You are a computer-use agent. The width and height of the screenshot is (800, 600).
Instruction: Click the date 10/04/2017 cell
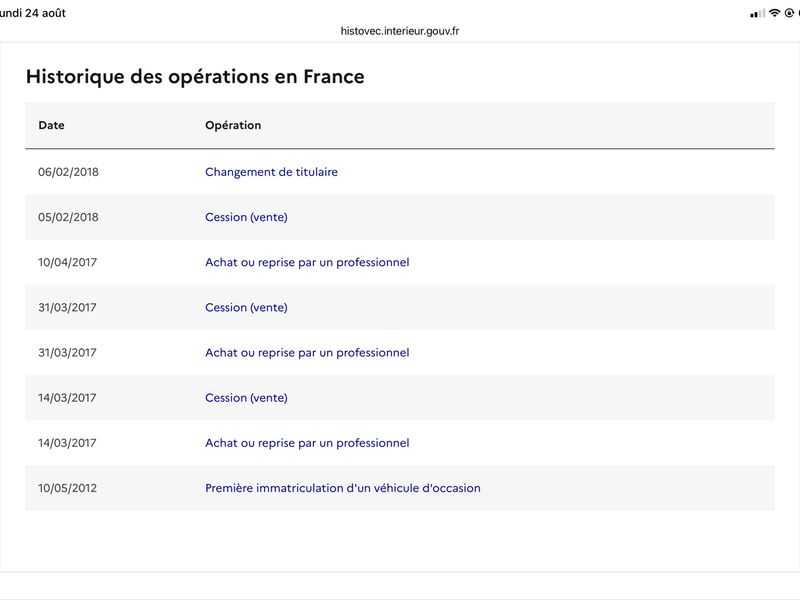[67, 262]
